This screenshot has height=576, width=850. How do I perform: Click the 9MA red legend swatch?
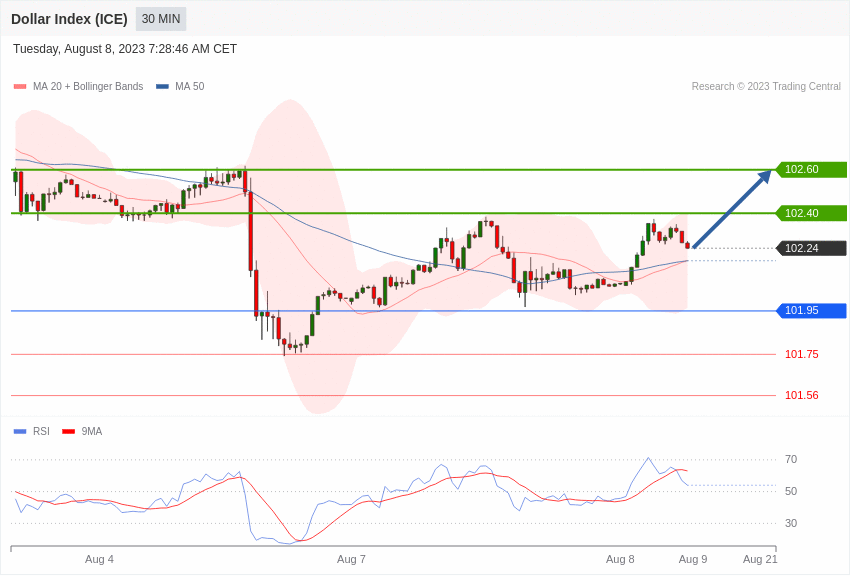[68, 431]
